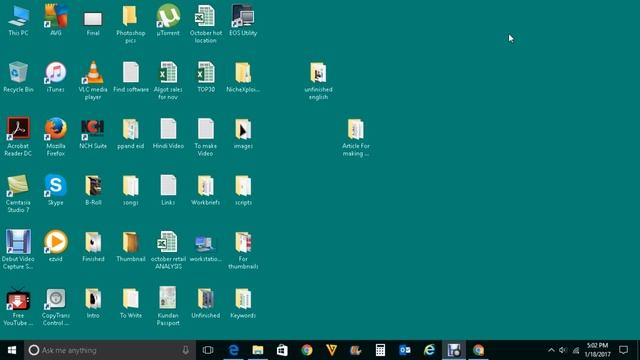Launch Internet Explorer from taskbar
640x360 pixels.
pyautogui.click(x=429, y=350)
